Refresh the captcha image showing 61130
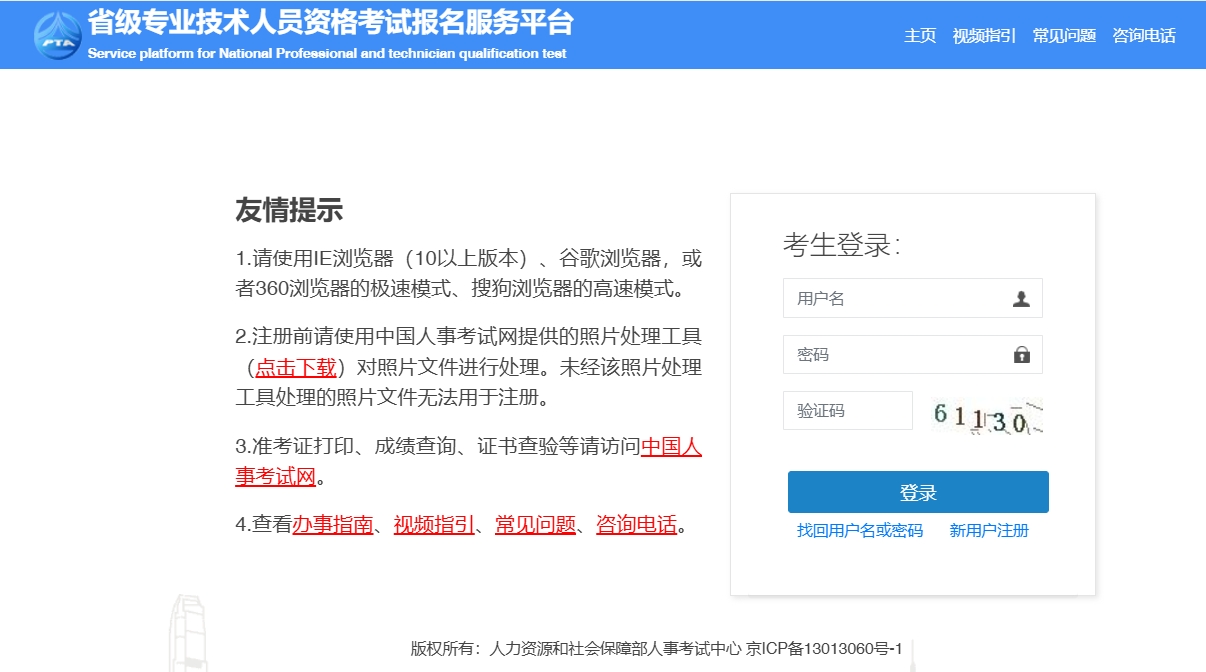Viewport: 1206px width, 672px height. (x=986, y=415)
